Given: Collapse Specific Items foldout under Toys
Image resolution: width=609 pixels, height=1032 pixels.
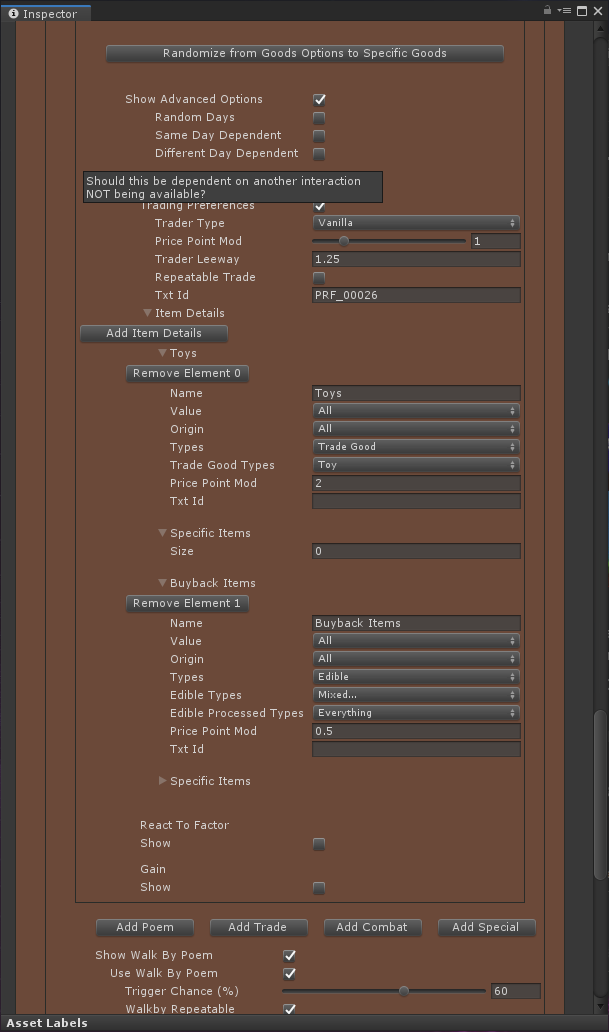Looking at the screenshot, I should [163, 533].
